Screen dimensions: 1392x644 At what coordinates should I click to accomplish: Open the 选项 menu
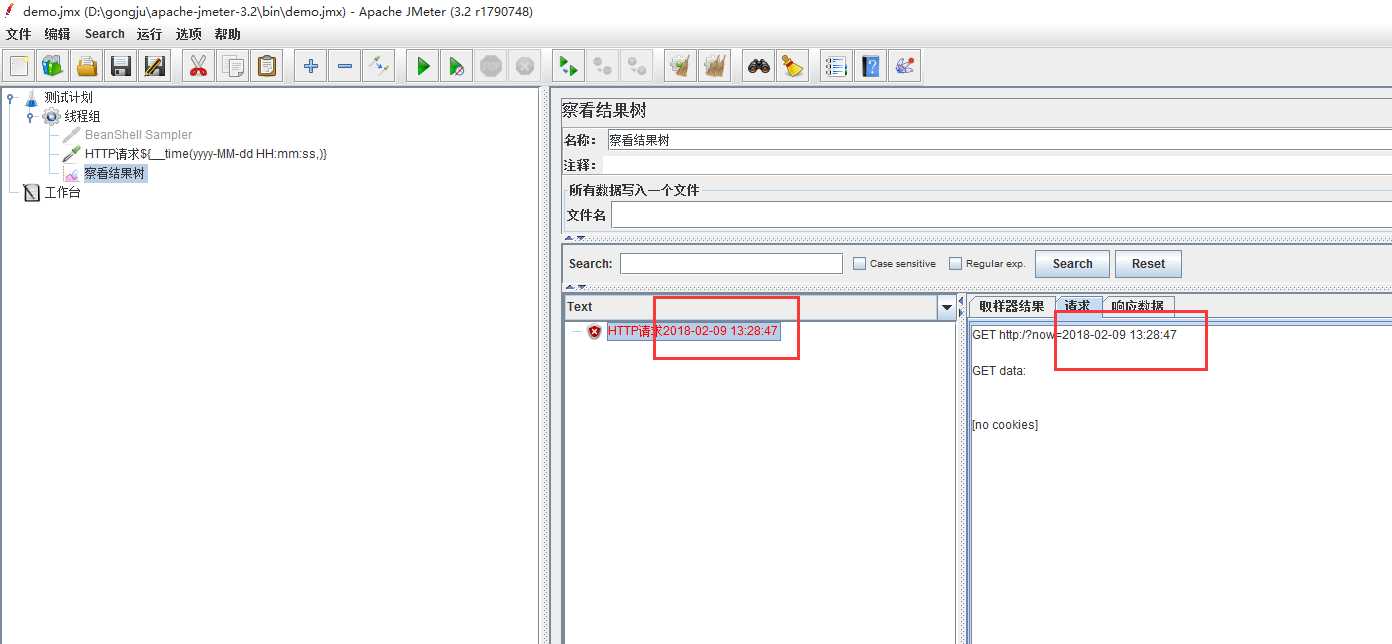pos(189,34)
